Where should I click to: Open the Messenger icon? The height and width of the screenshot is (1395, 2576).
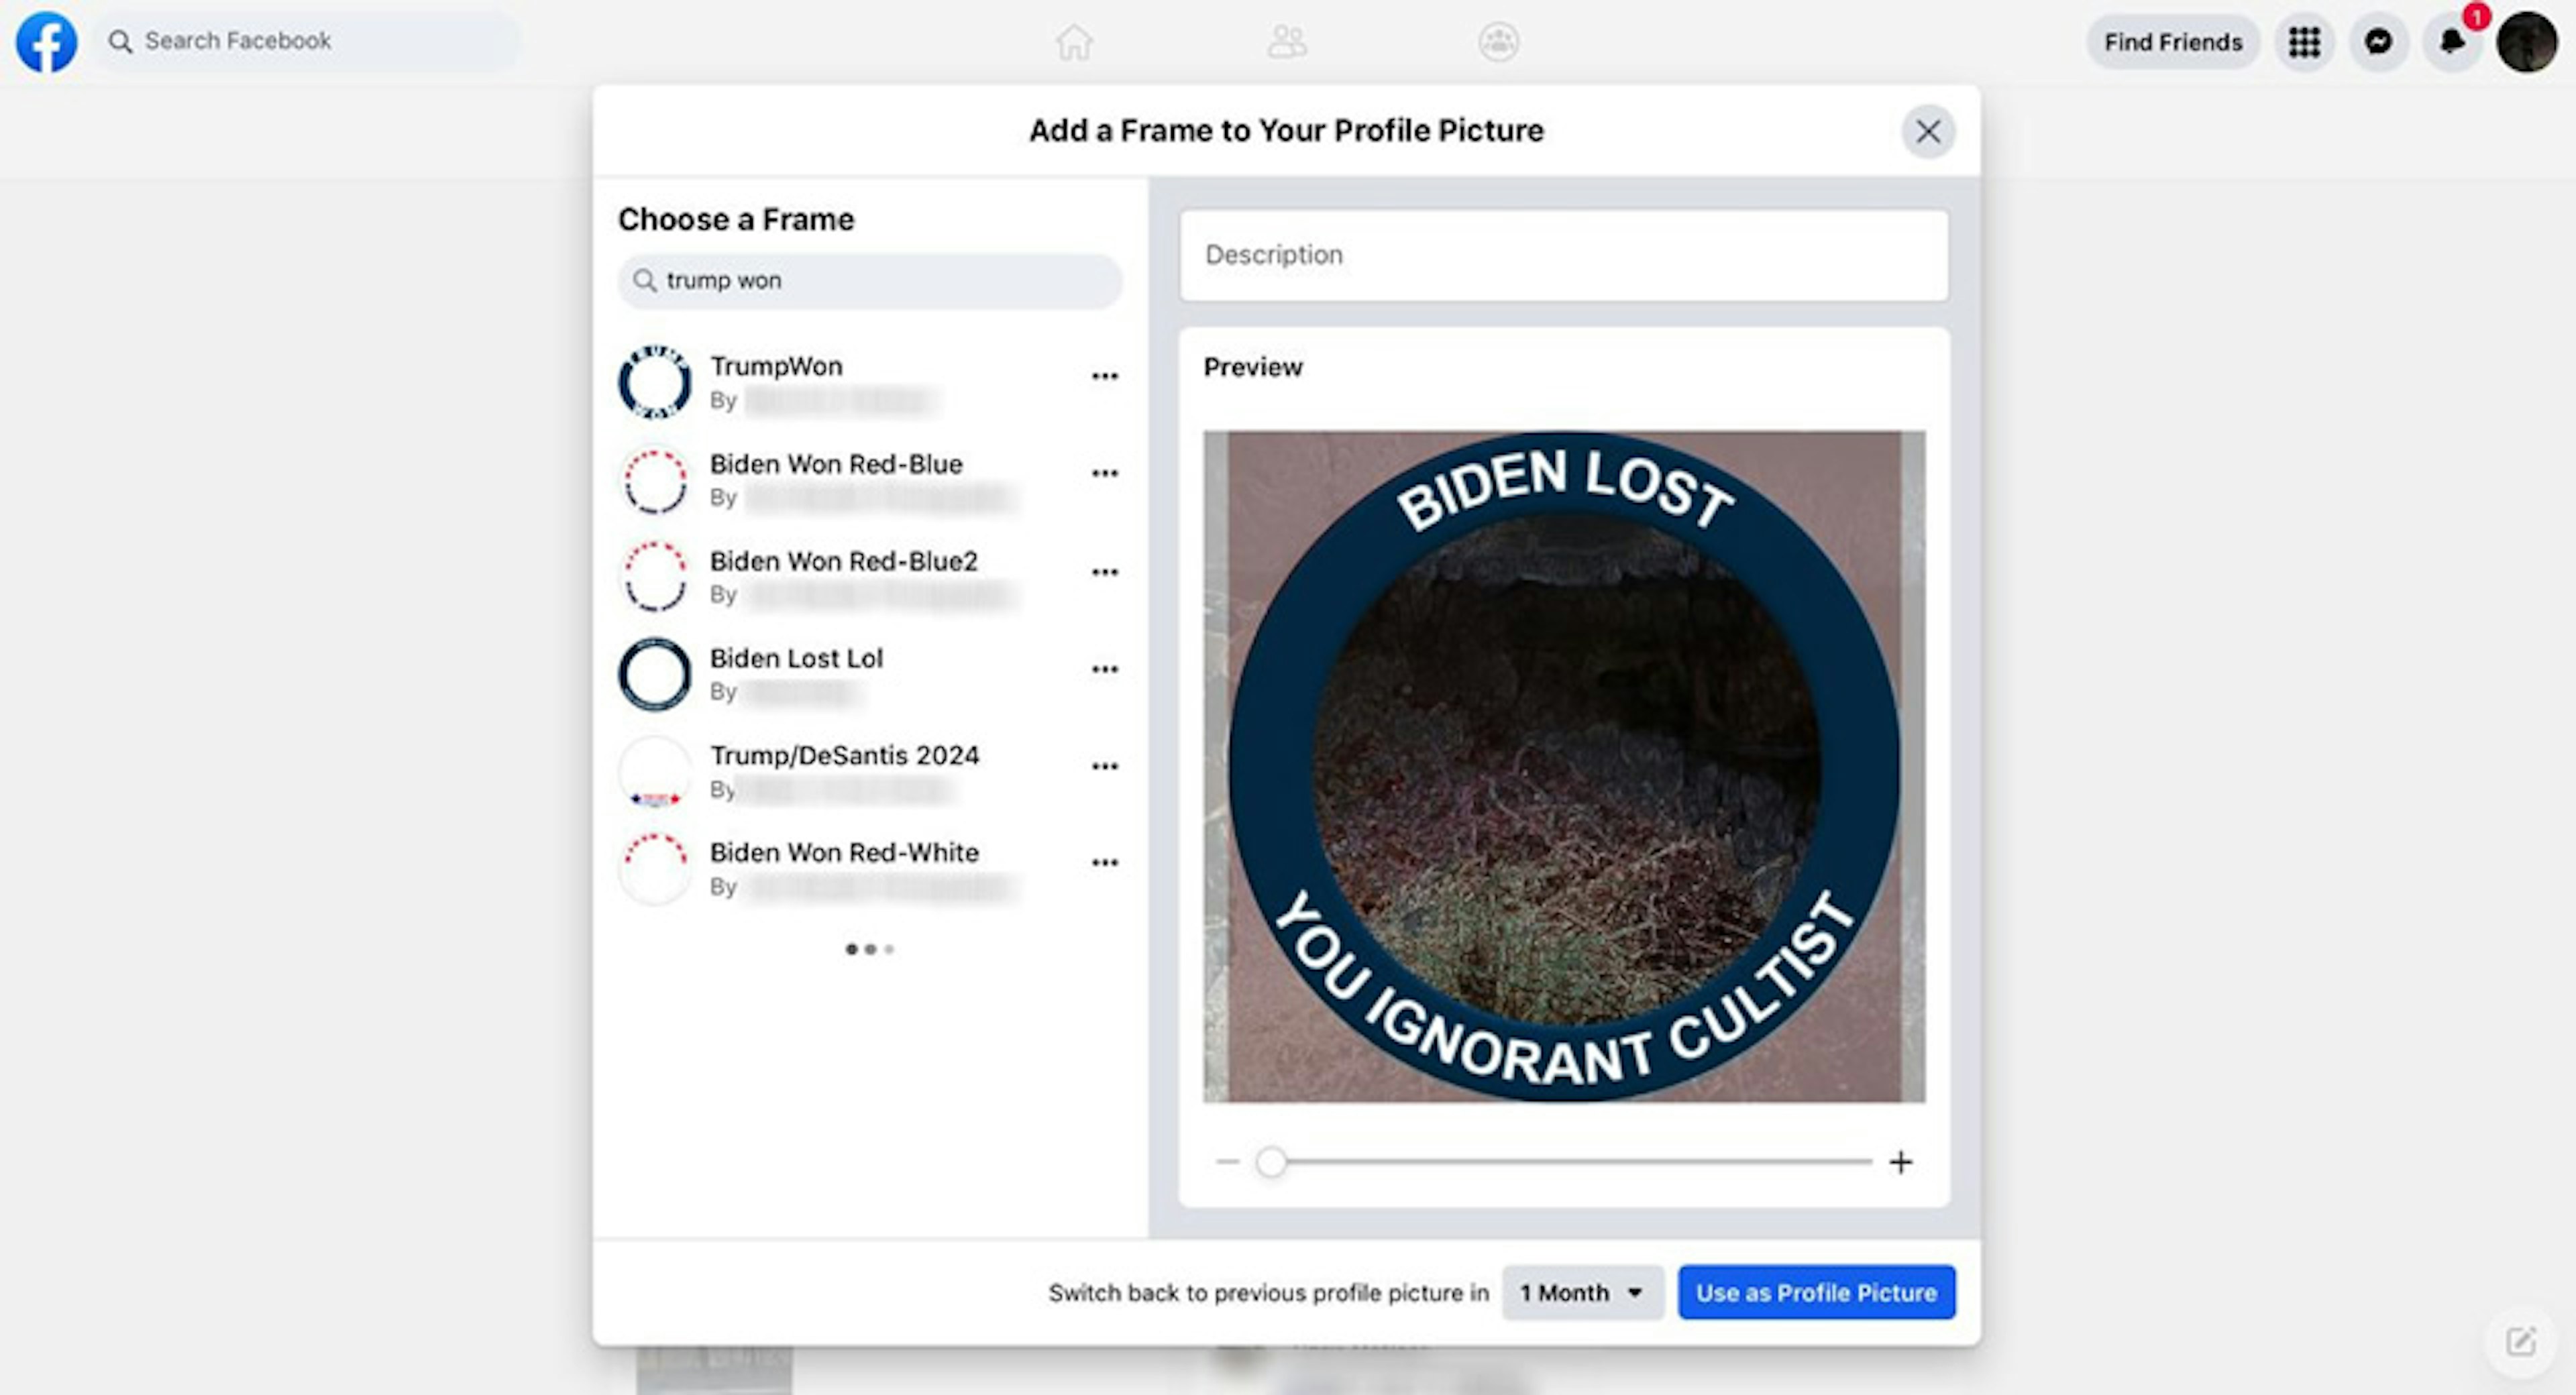pos(2378,42)
